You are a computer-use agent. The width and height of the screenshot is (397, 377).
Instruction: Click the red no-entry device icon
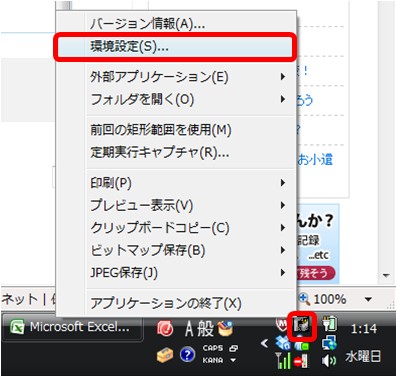(x=301, y=361)
